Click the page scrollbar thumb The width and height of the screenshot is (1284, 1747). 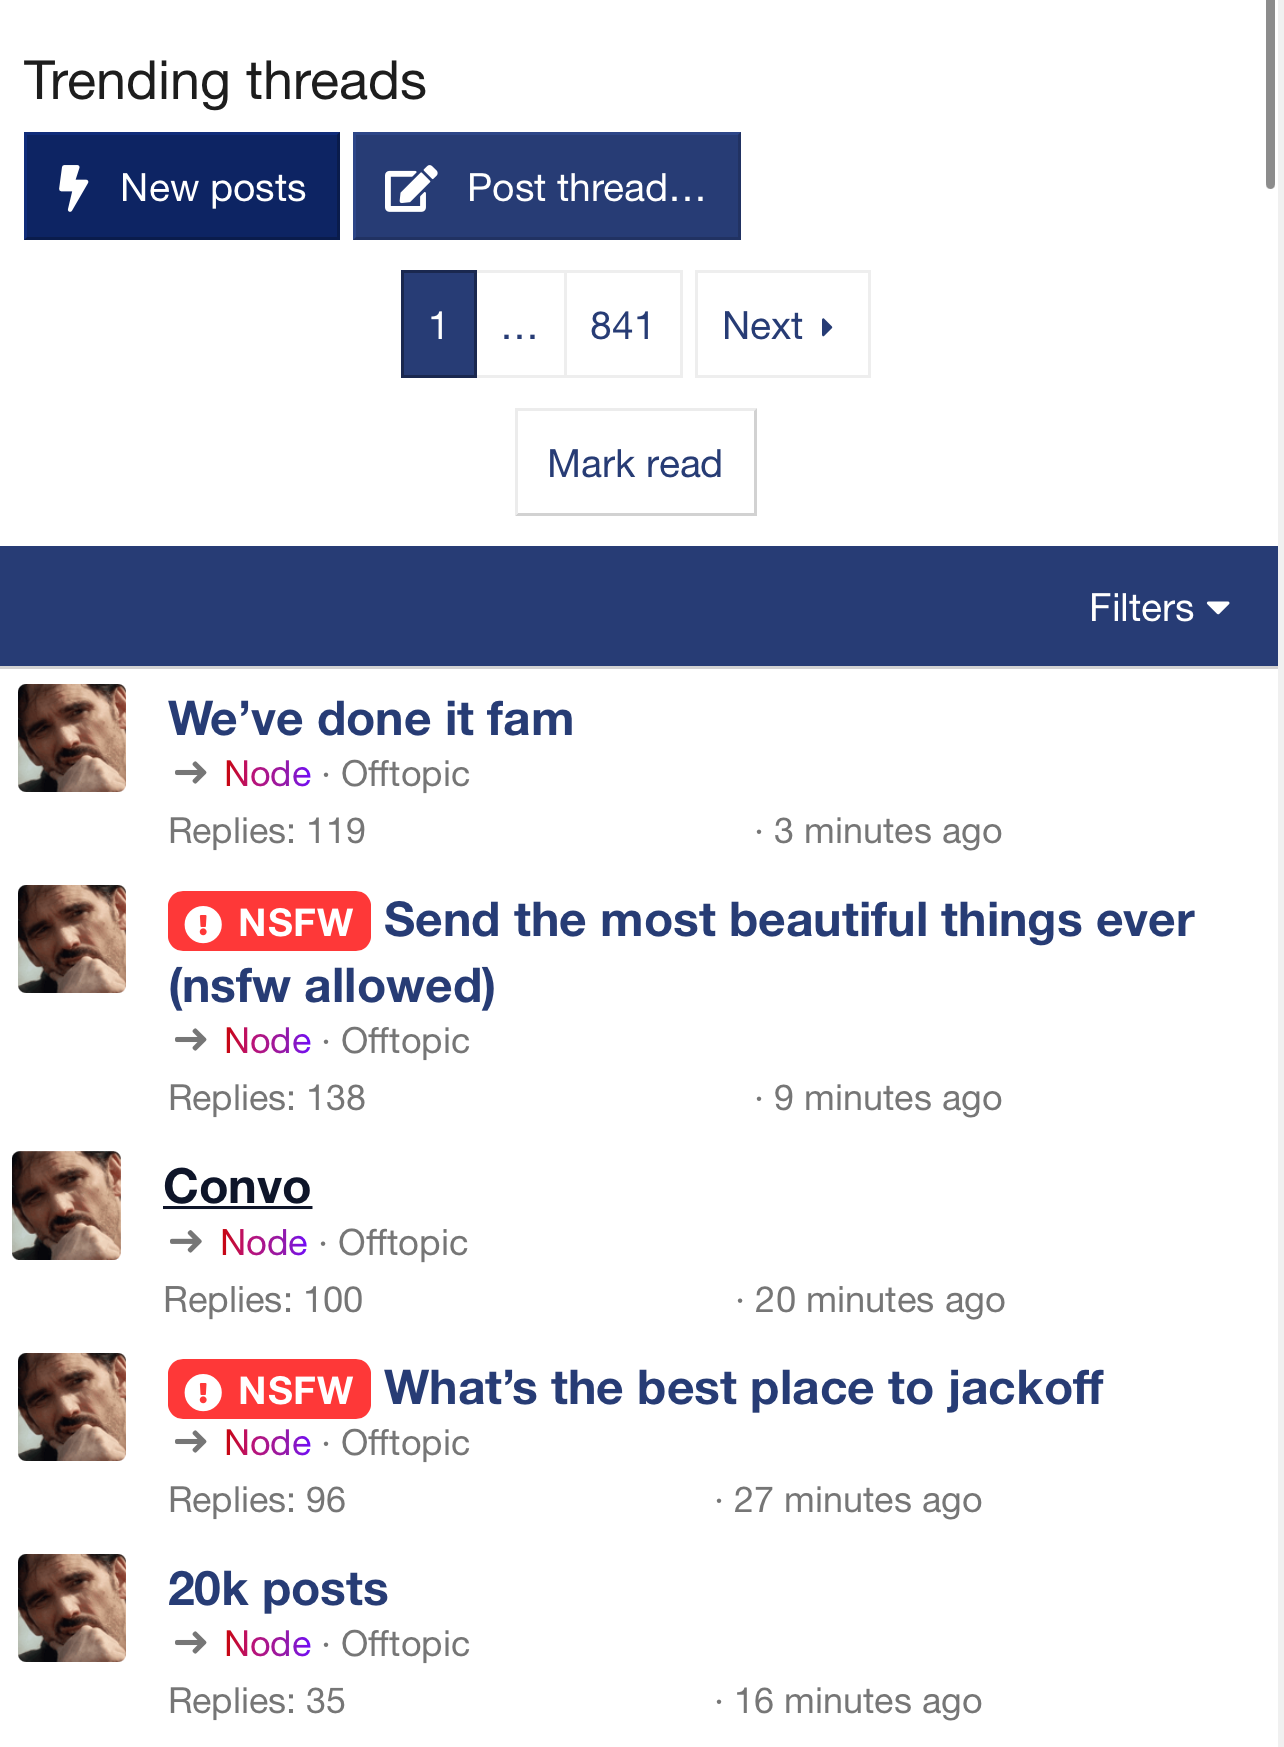pos(1270,95)
